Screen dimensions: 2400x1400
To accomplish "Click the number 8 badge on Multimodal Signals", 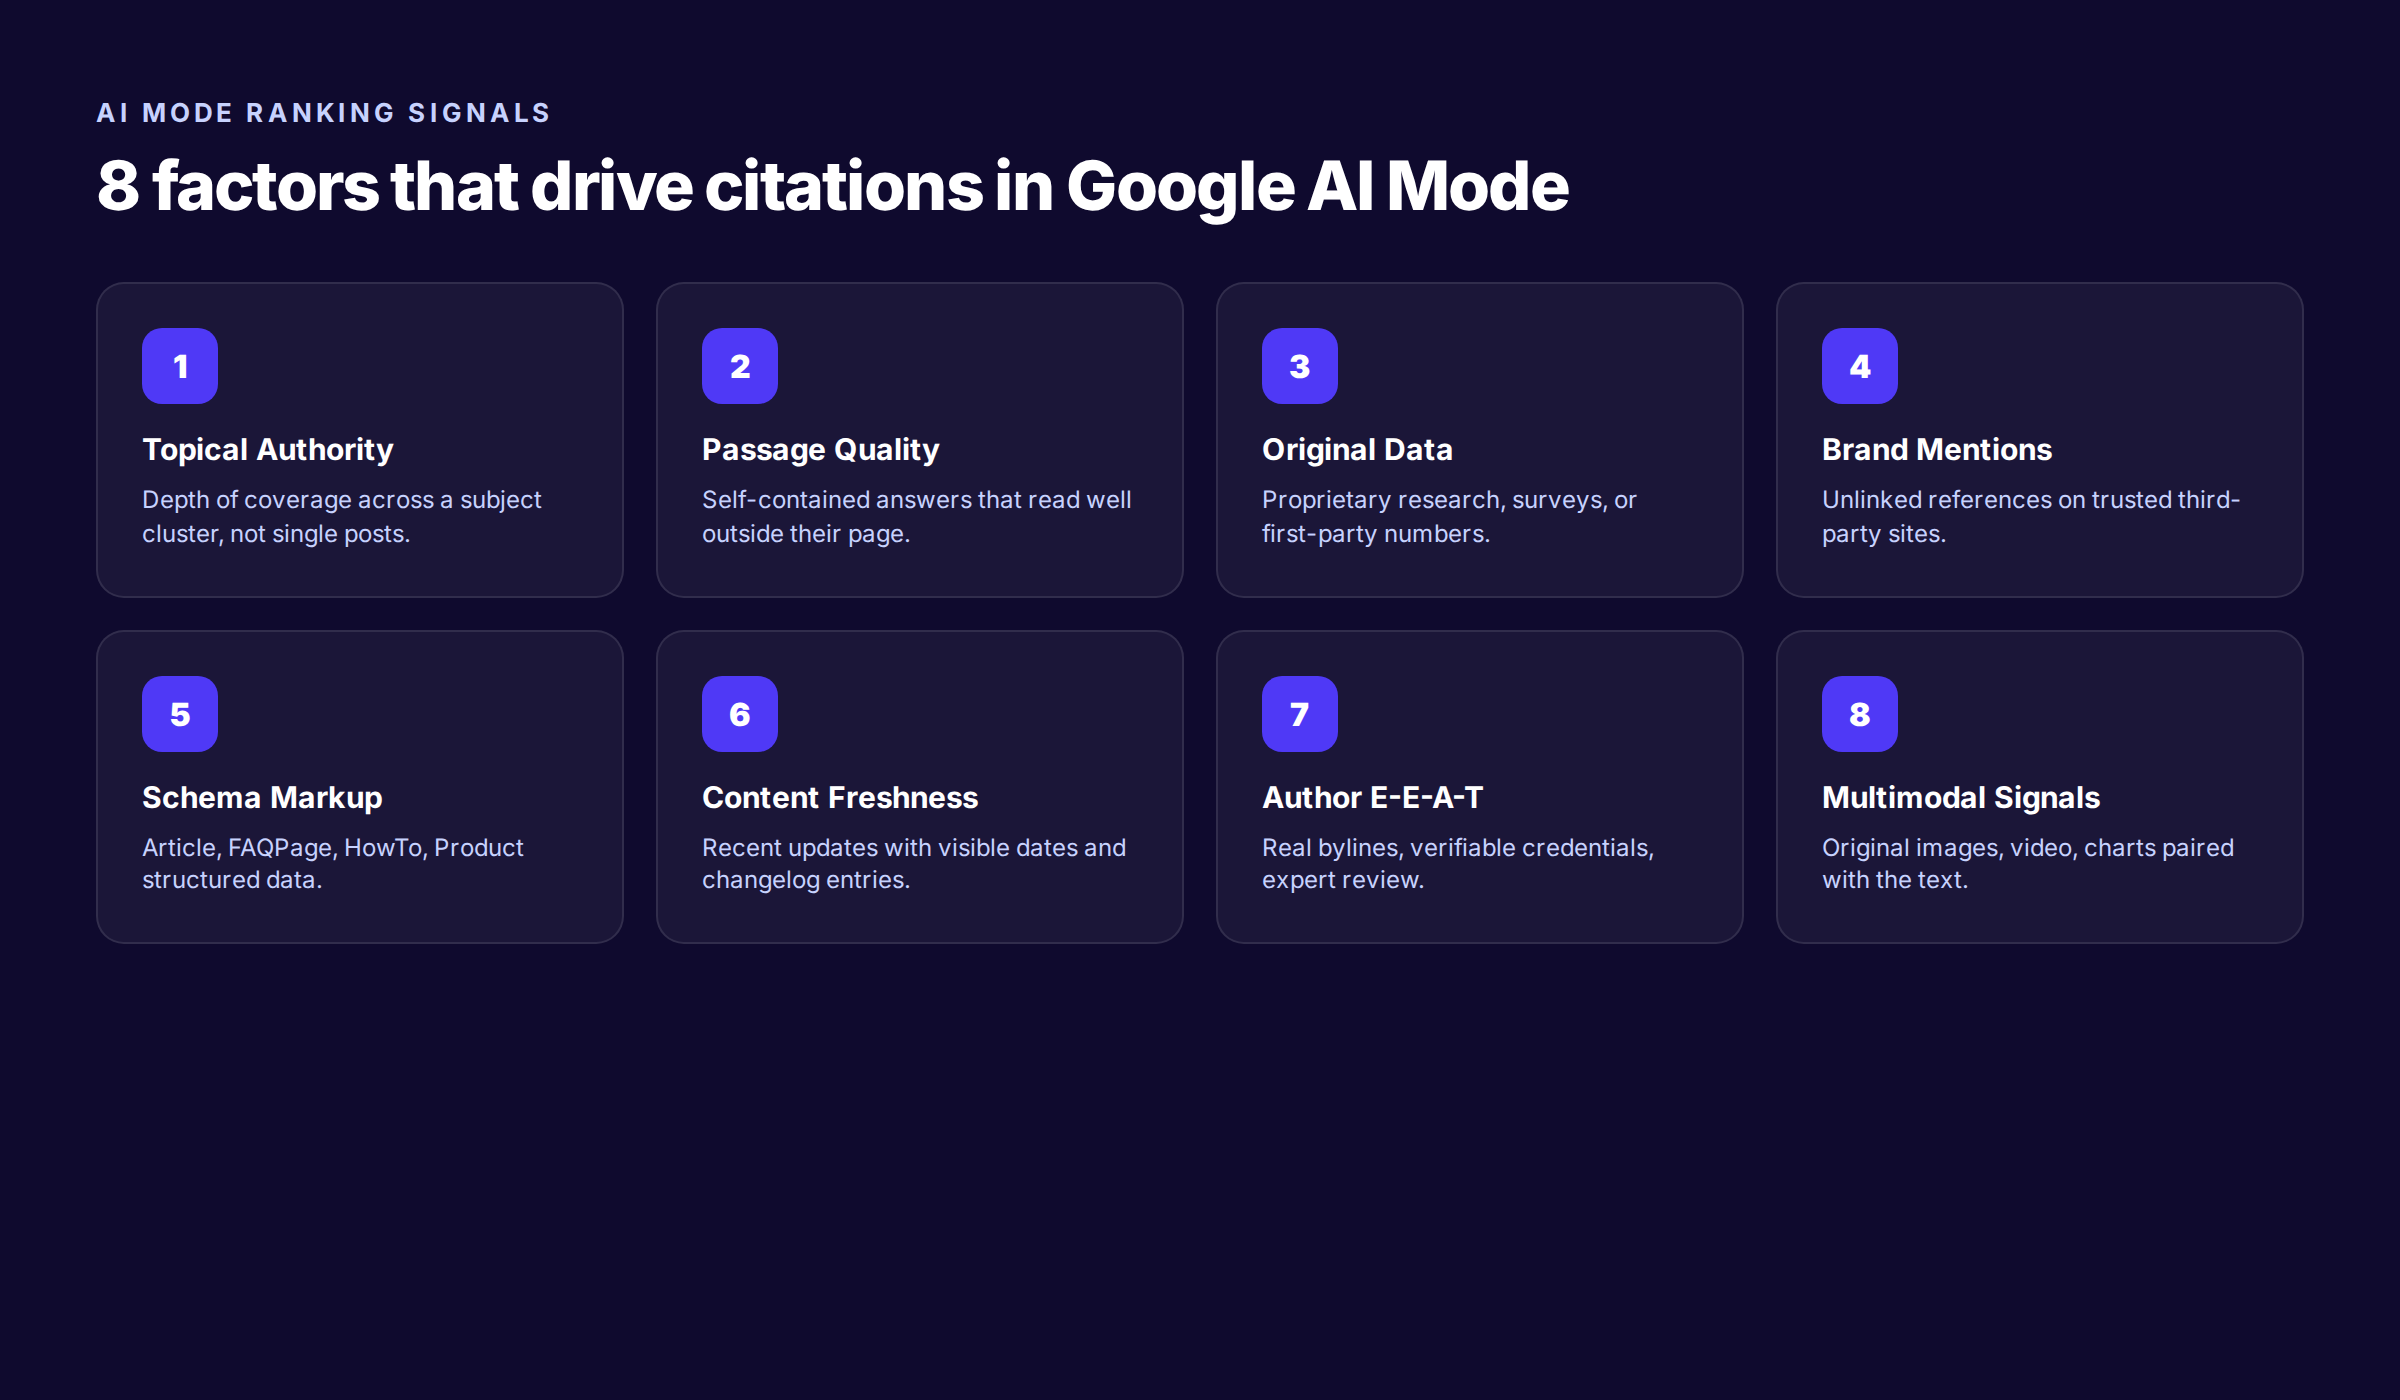I will point(1860,714).
